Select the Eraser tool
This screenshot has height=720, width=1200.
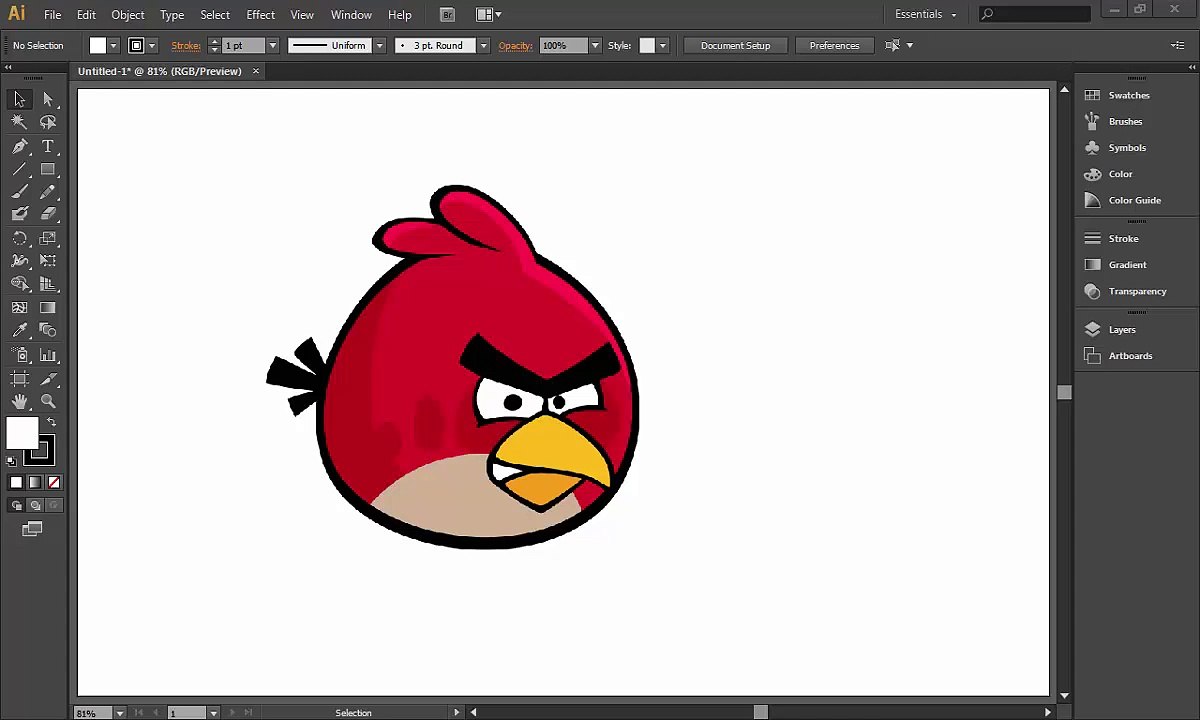coord(48,214)
